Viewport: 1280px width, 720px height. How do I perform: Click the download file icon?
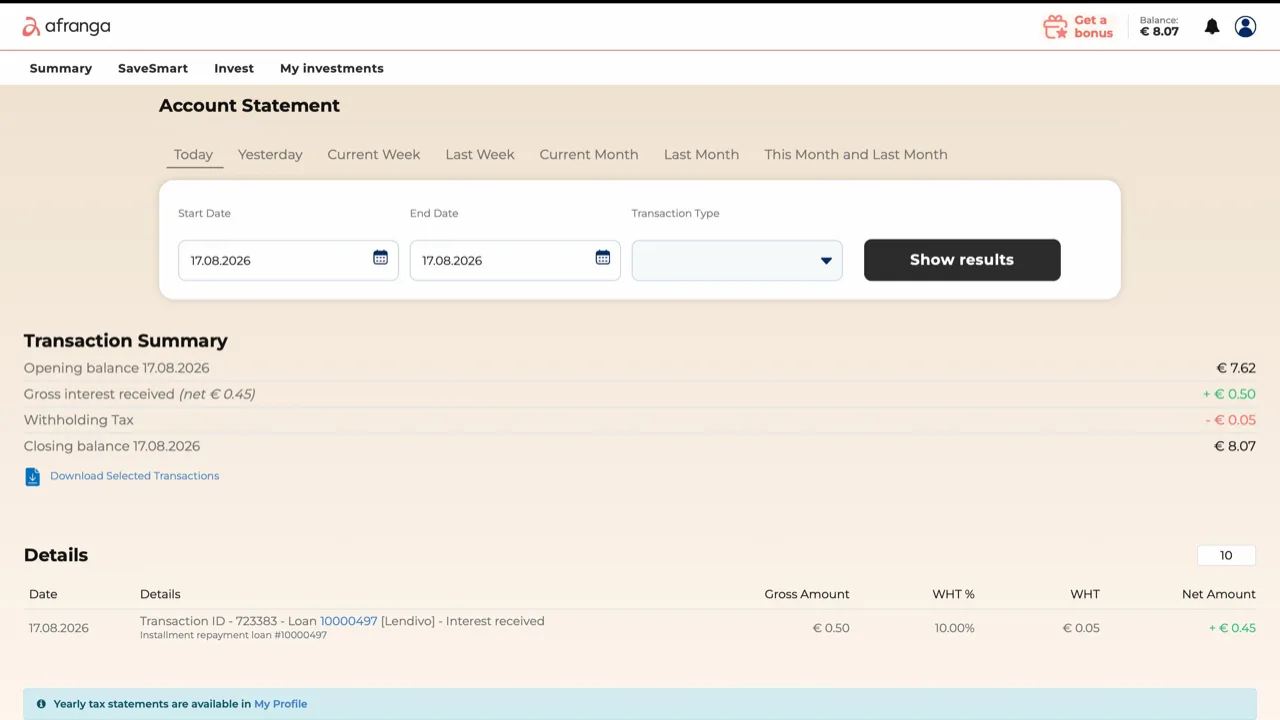[x=32, y=477]
